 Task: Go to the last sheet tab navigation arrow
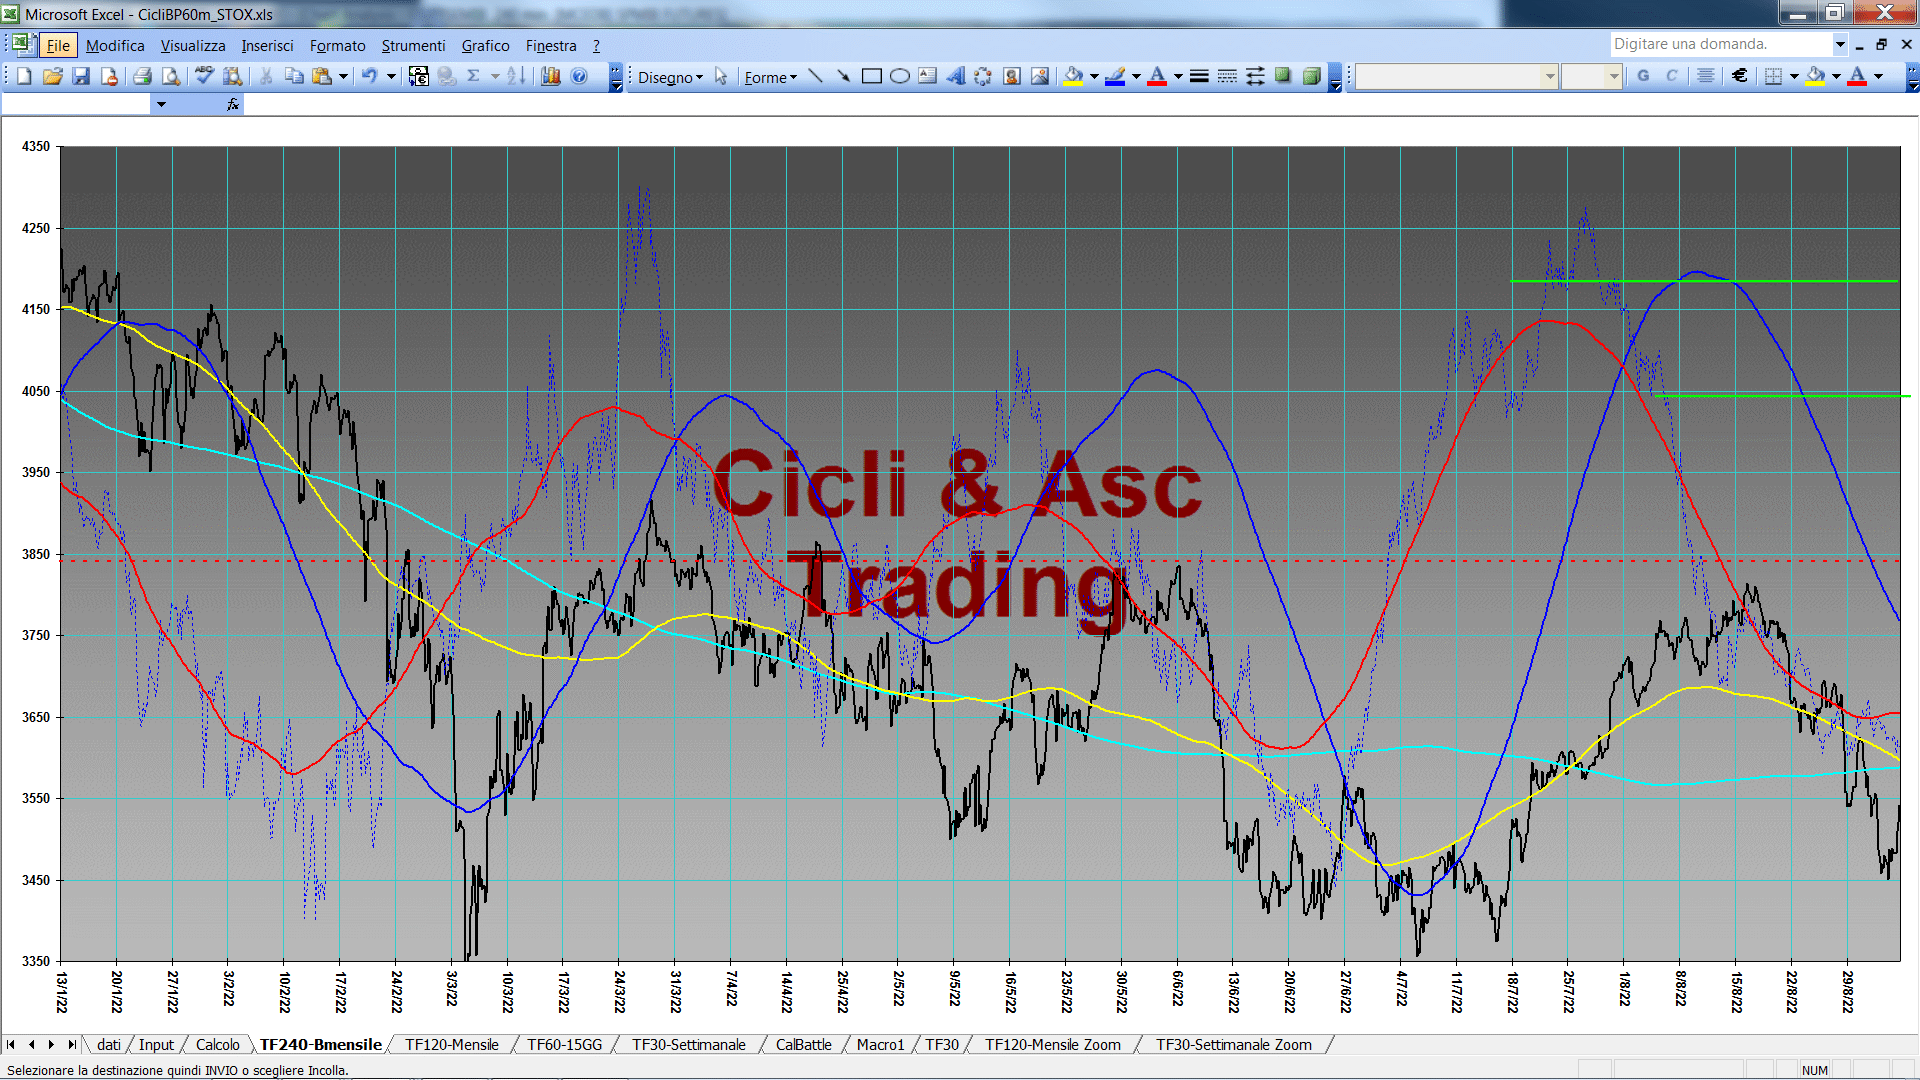click(72, 1044)
